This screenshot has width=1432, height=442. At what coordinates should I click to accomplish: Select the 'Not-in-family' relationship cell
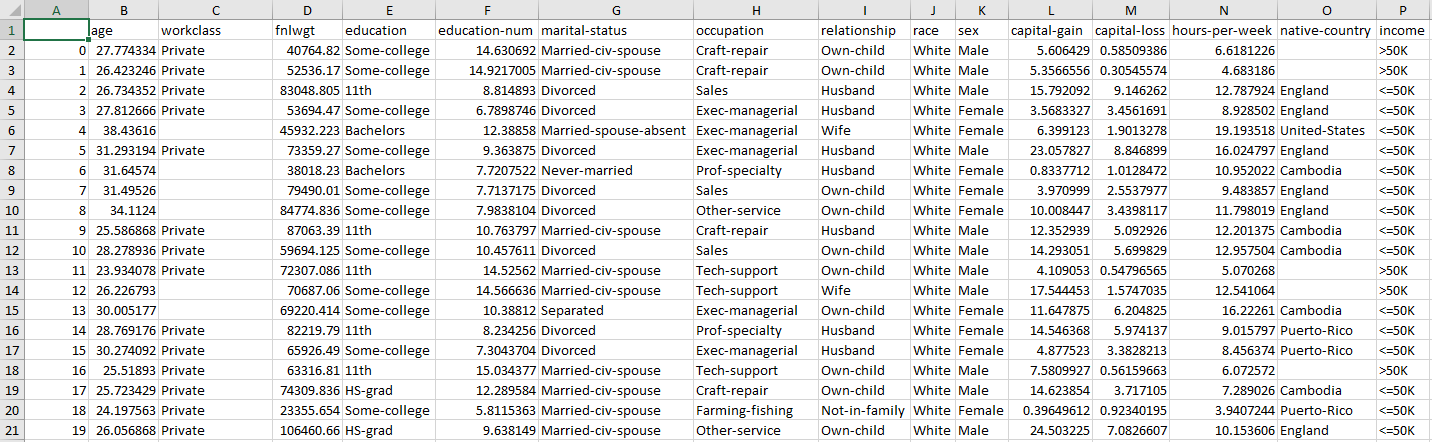click(862, 410)
